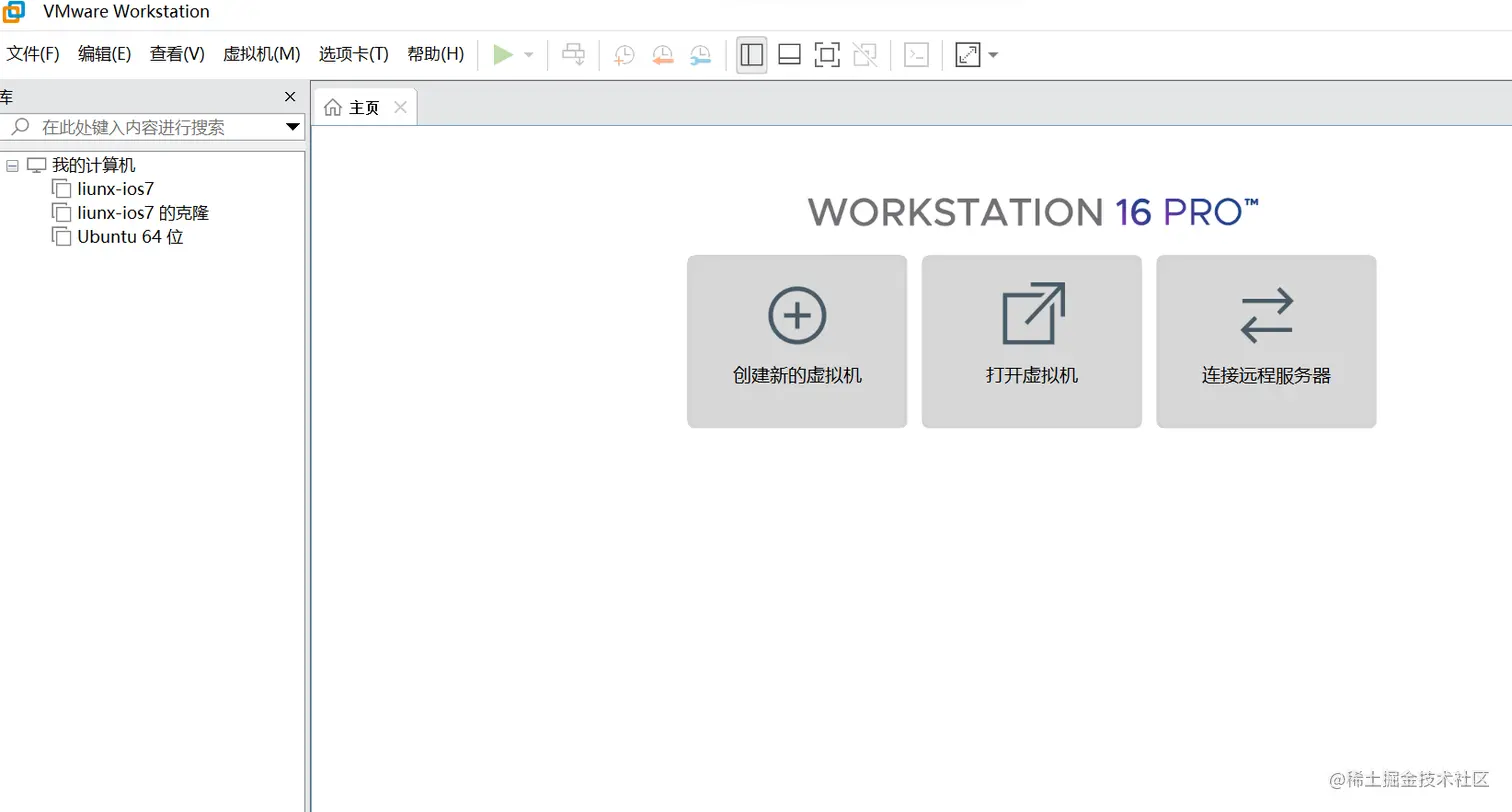Open the 选项卡(T) menu
The width and height of the screenshot is (1512, 812).
(x=354, y=54)
